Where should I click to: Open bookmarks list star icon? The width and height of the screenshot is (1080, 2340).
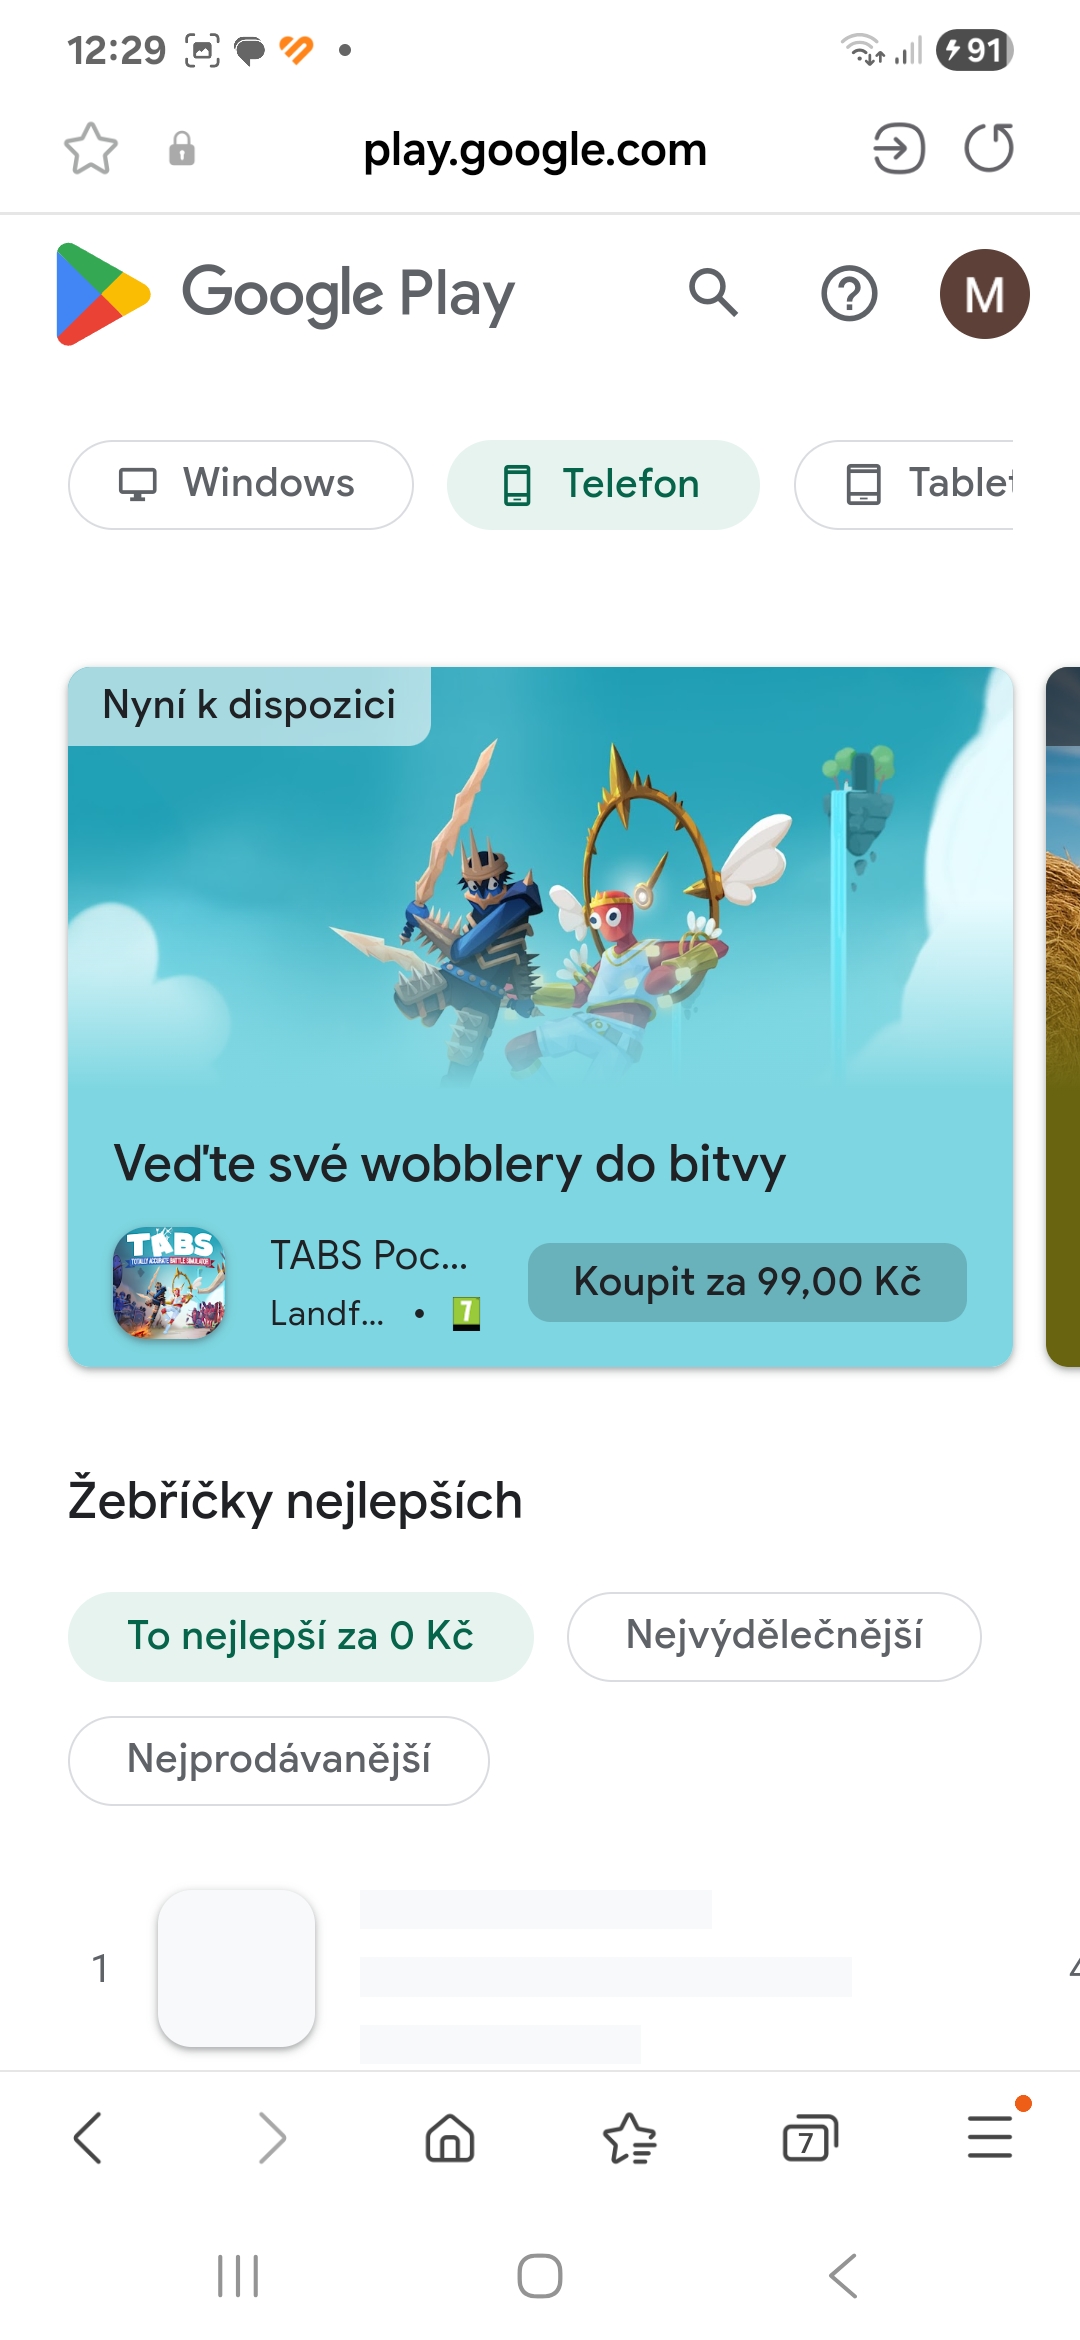point(630,2139)
